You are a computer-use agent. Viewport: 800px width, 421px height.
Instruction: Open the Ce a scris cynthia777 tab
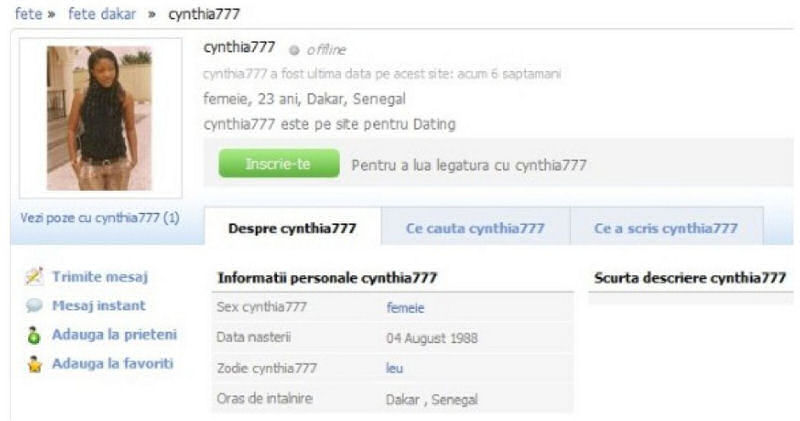click(666, 228)
